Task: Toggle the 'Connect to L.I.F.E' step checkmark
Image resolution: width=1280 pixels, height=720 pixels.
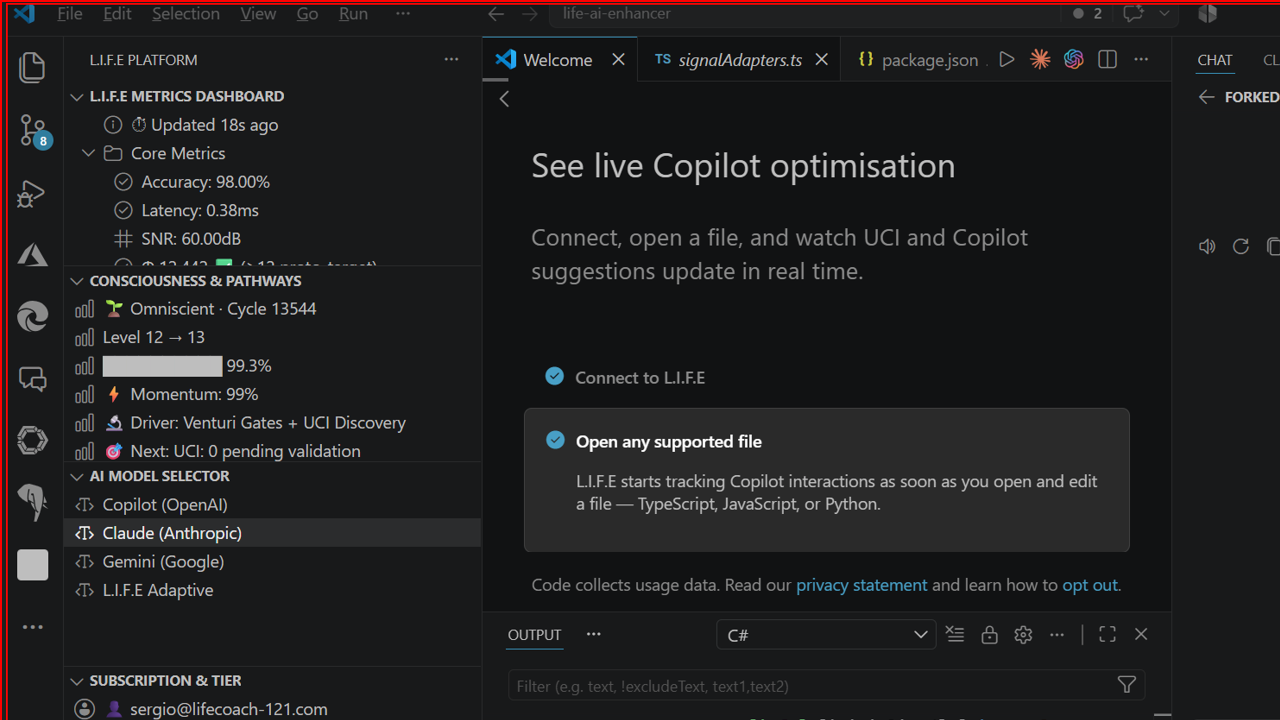Action: 554,376
